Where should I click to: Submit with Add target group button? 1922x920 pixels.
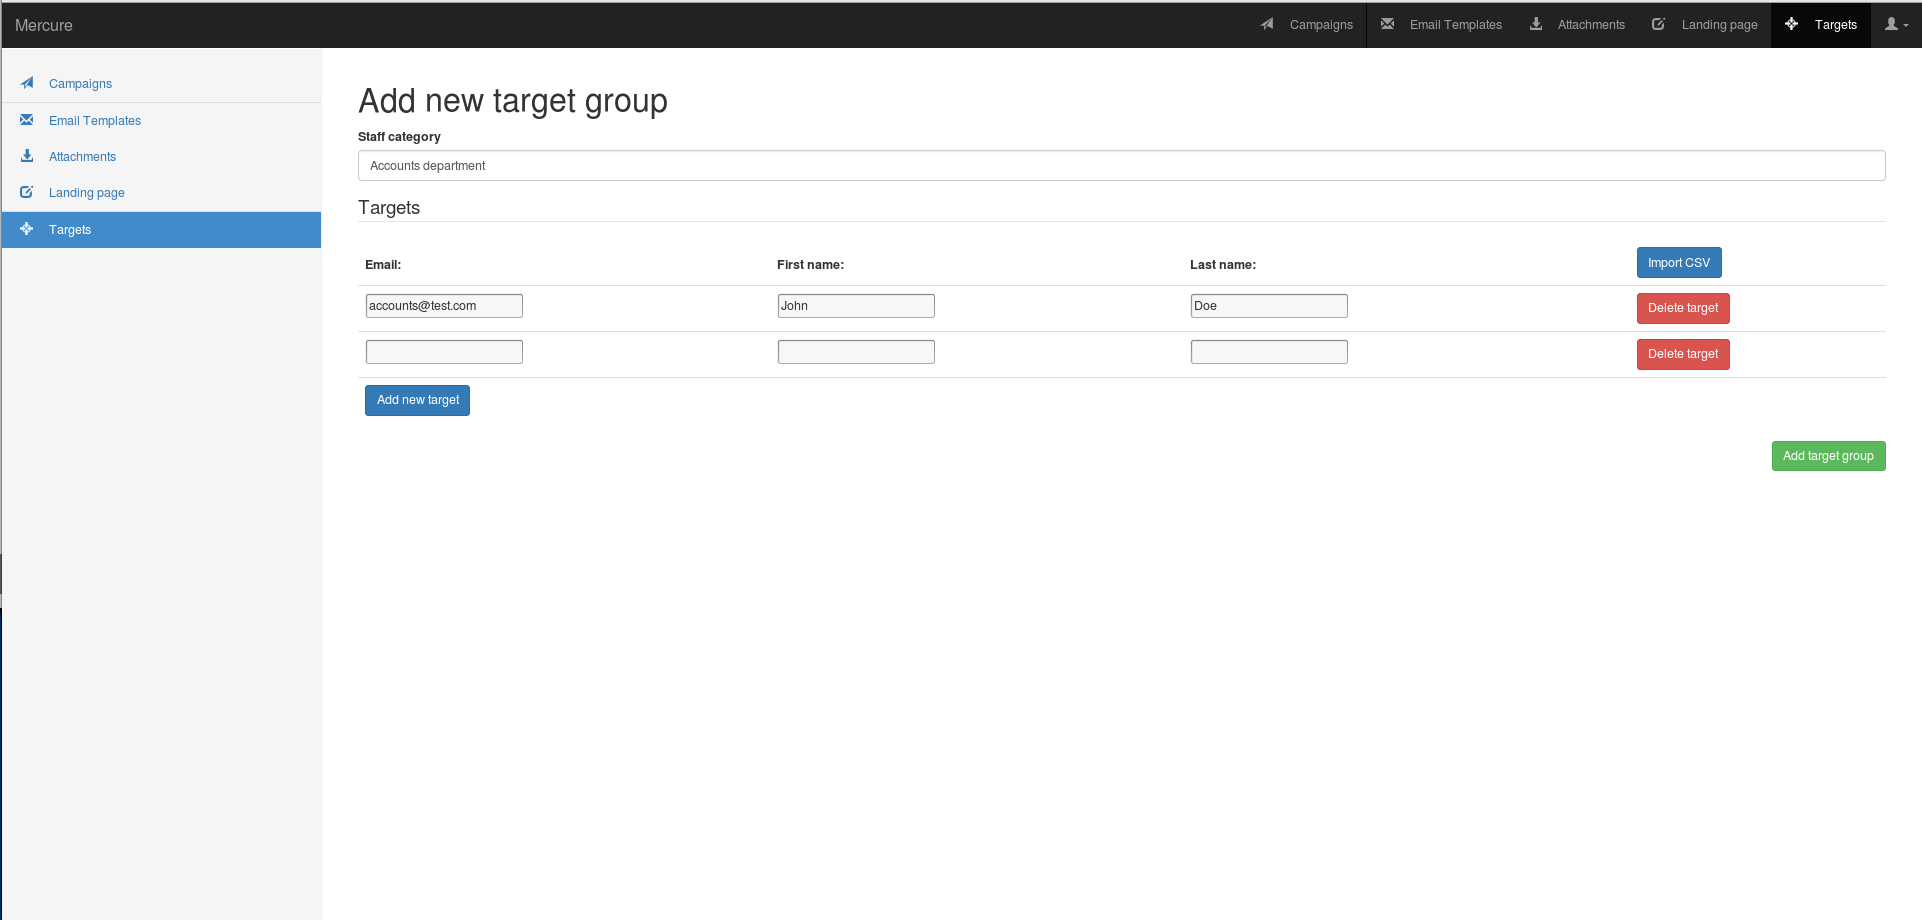click(1827, 456)
